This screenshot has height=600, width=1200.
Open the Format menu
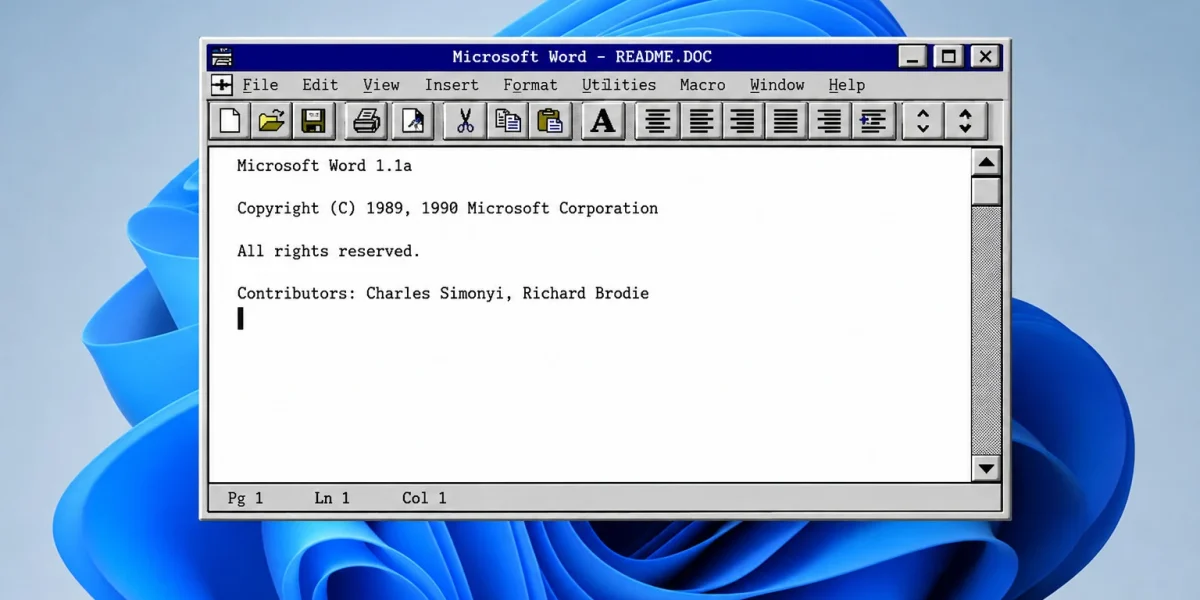pos(530,85)
